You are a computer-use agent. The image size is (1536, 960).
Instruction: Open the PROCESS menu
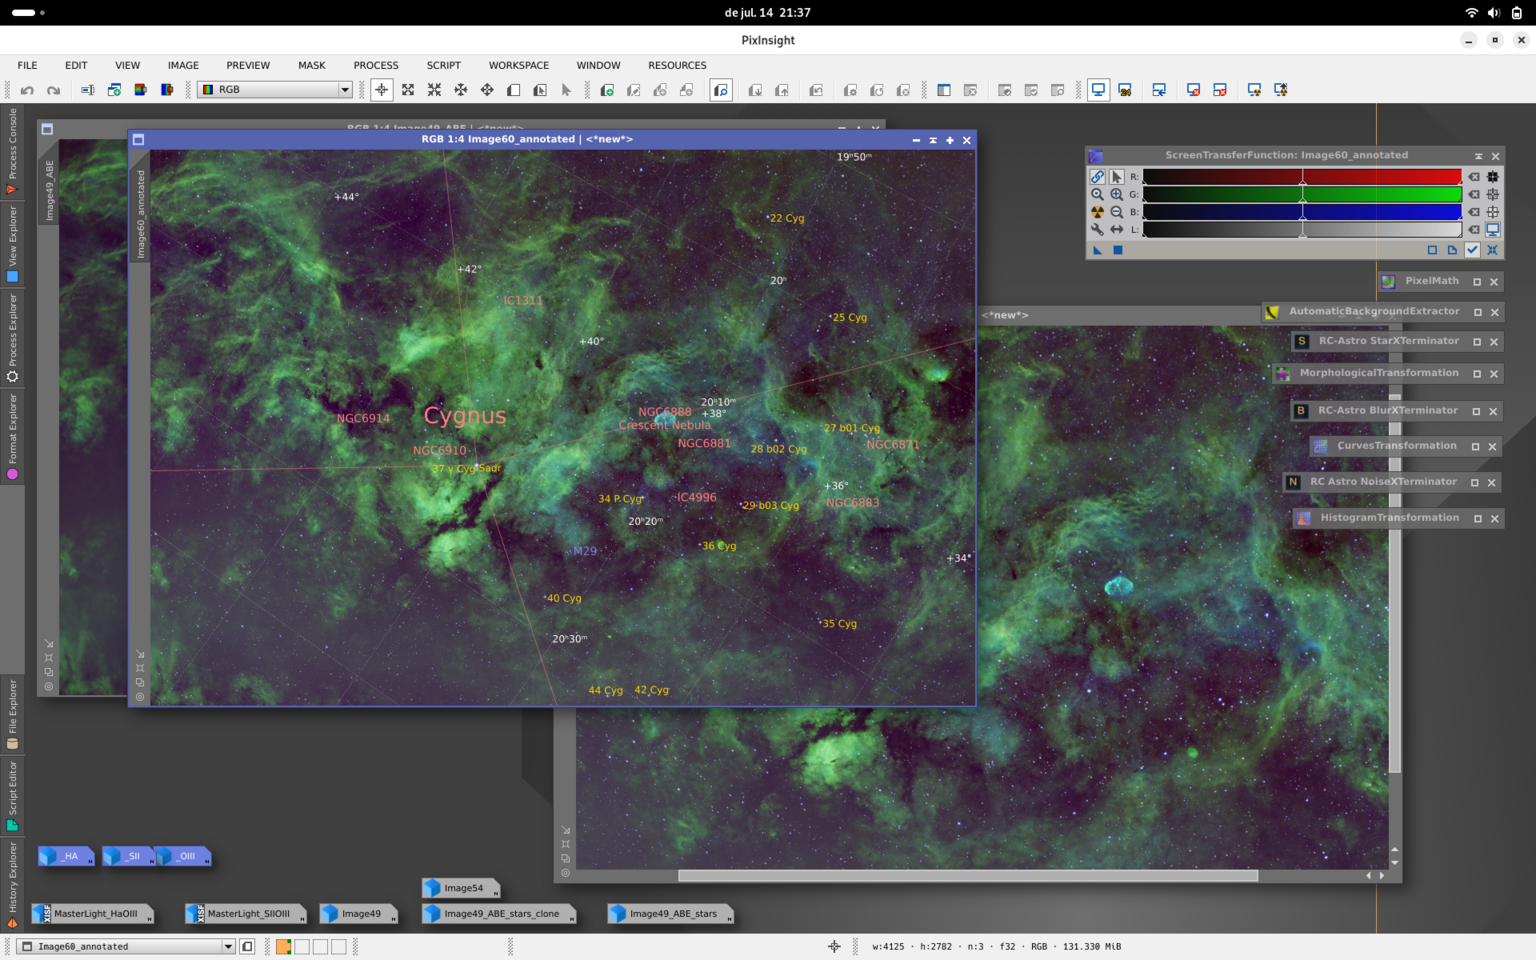[x=376, y=65]
